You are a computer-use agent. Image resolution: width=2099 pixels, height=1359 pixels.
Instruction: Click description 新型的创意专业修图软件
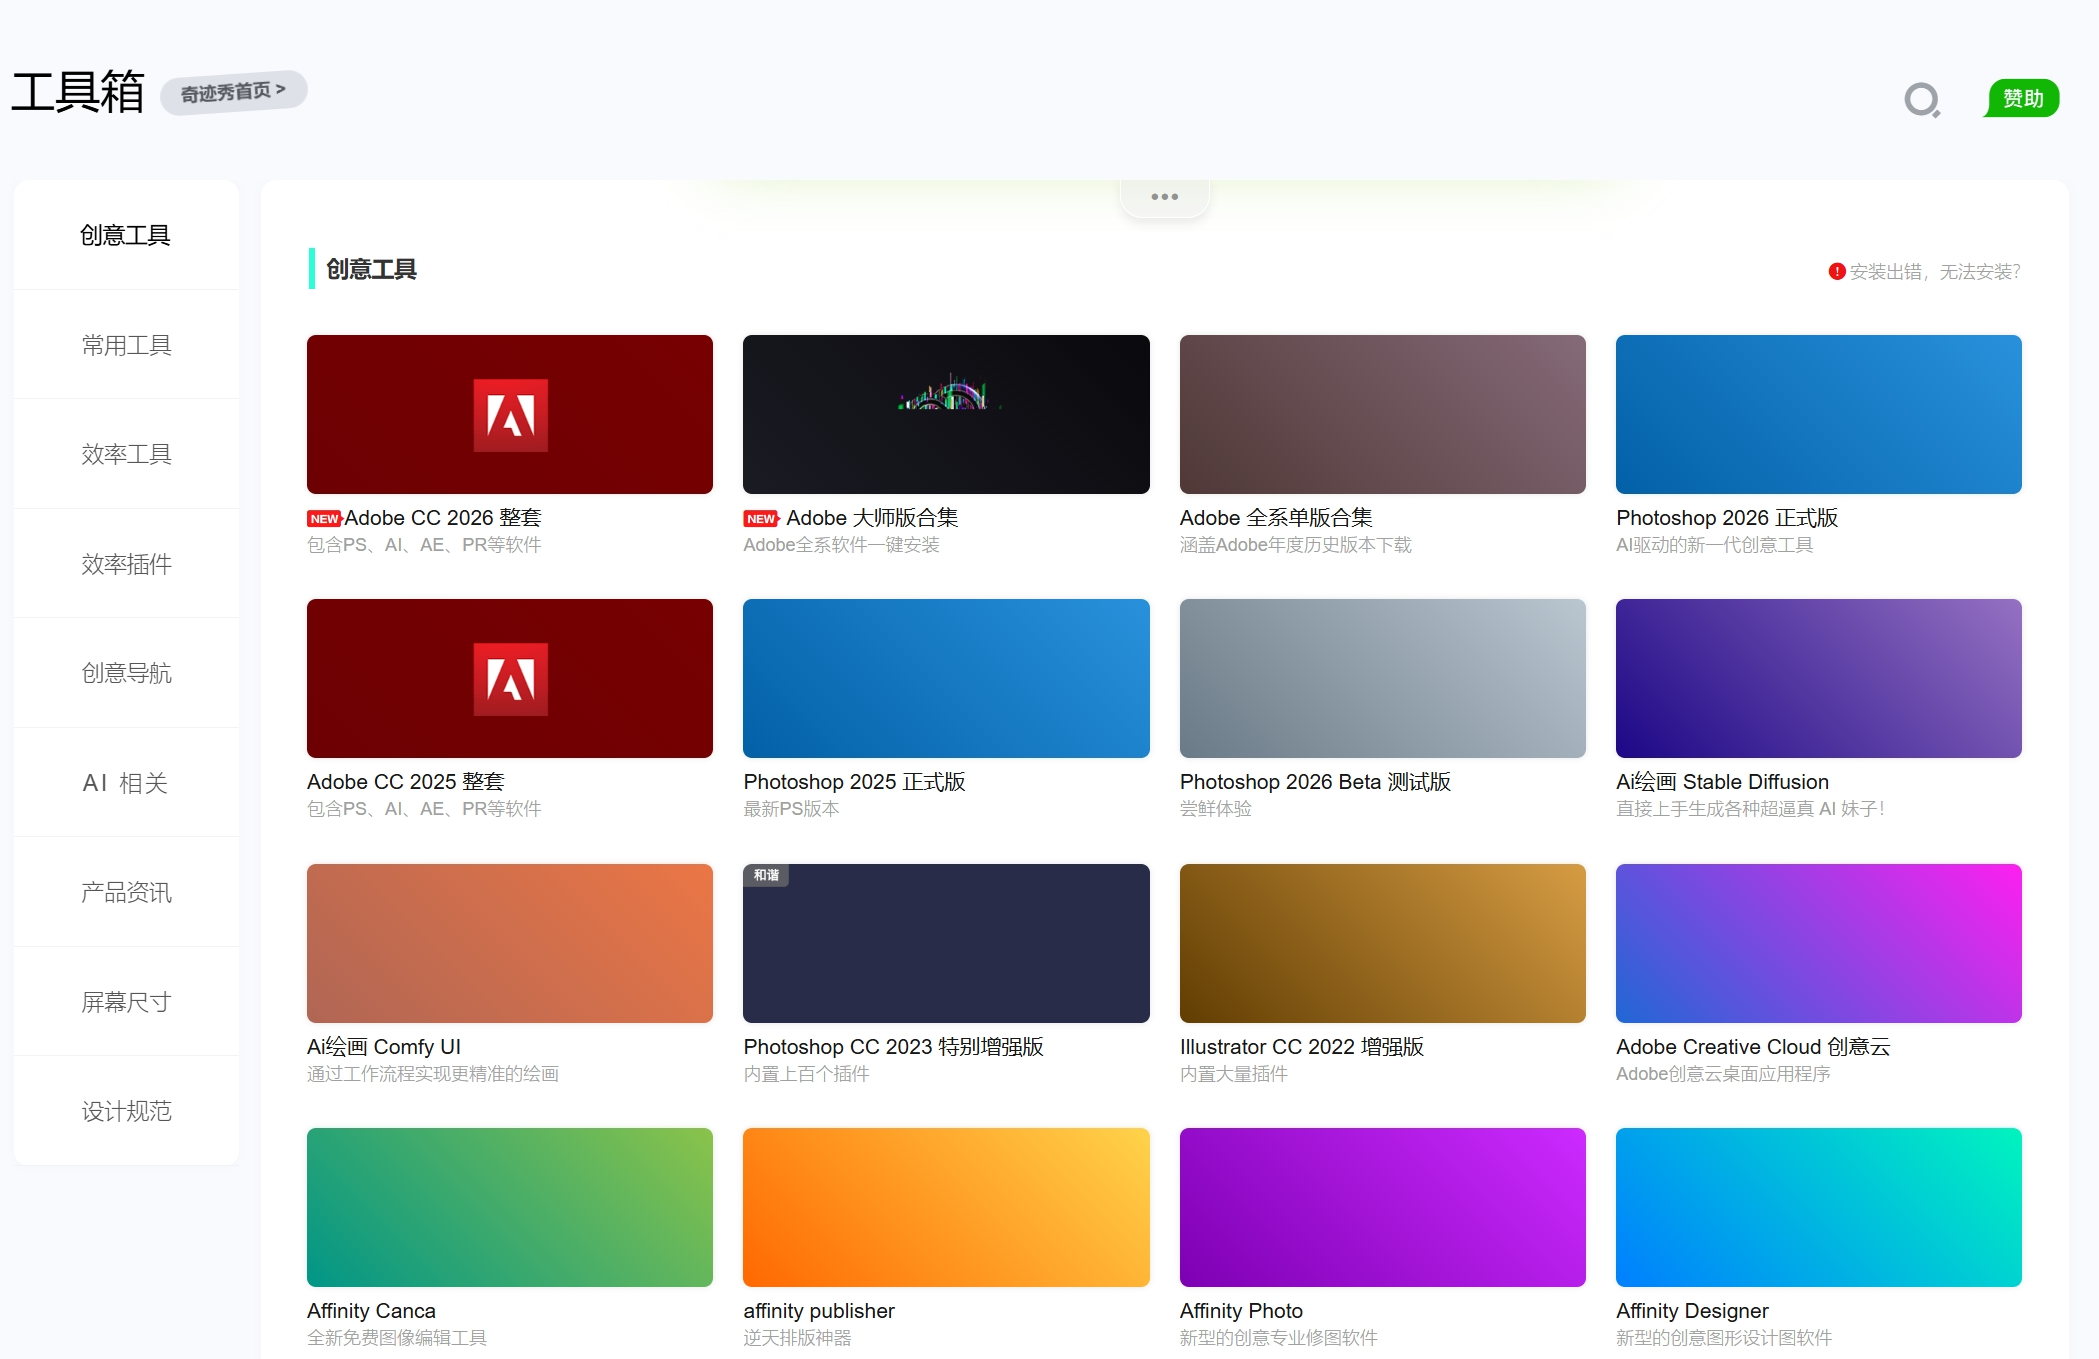[1279, 1338]
